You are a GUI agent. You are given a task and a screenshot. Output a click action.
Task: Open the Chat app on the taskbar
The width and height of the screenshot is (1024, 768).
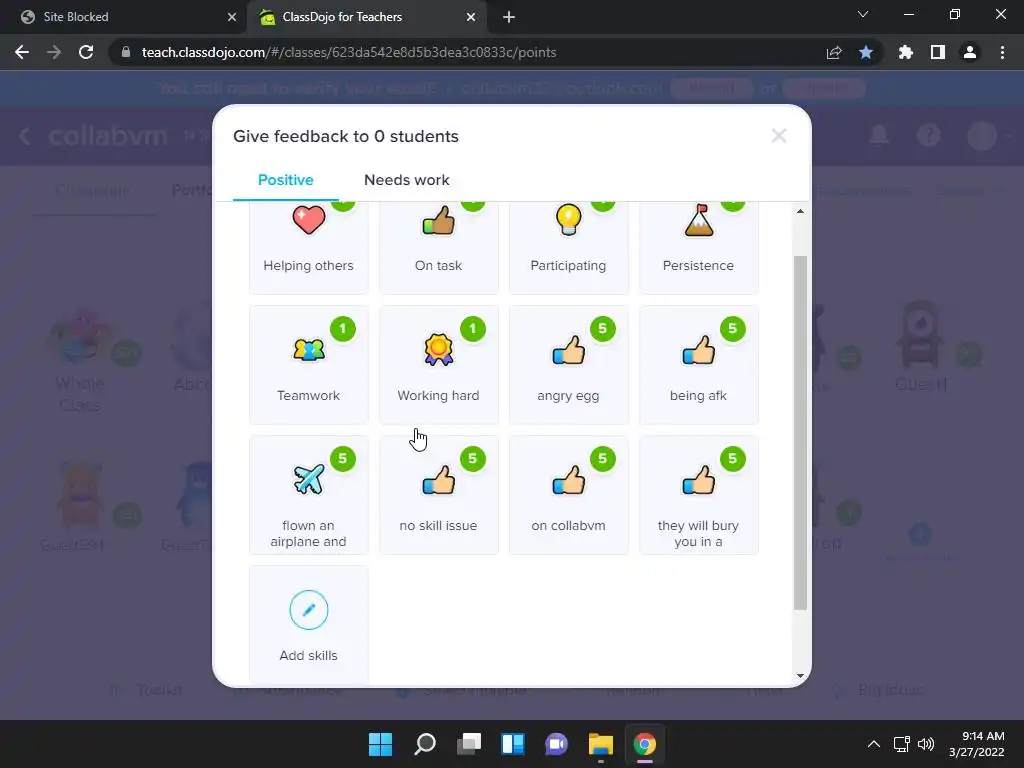556,744
